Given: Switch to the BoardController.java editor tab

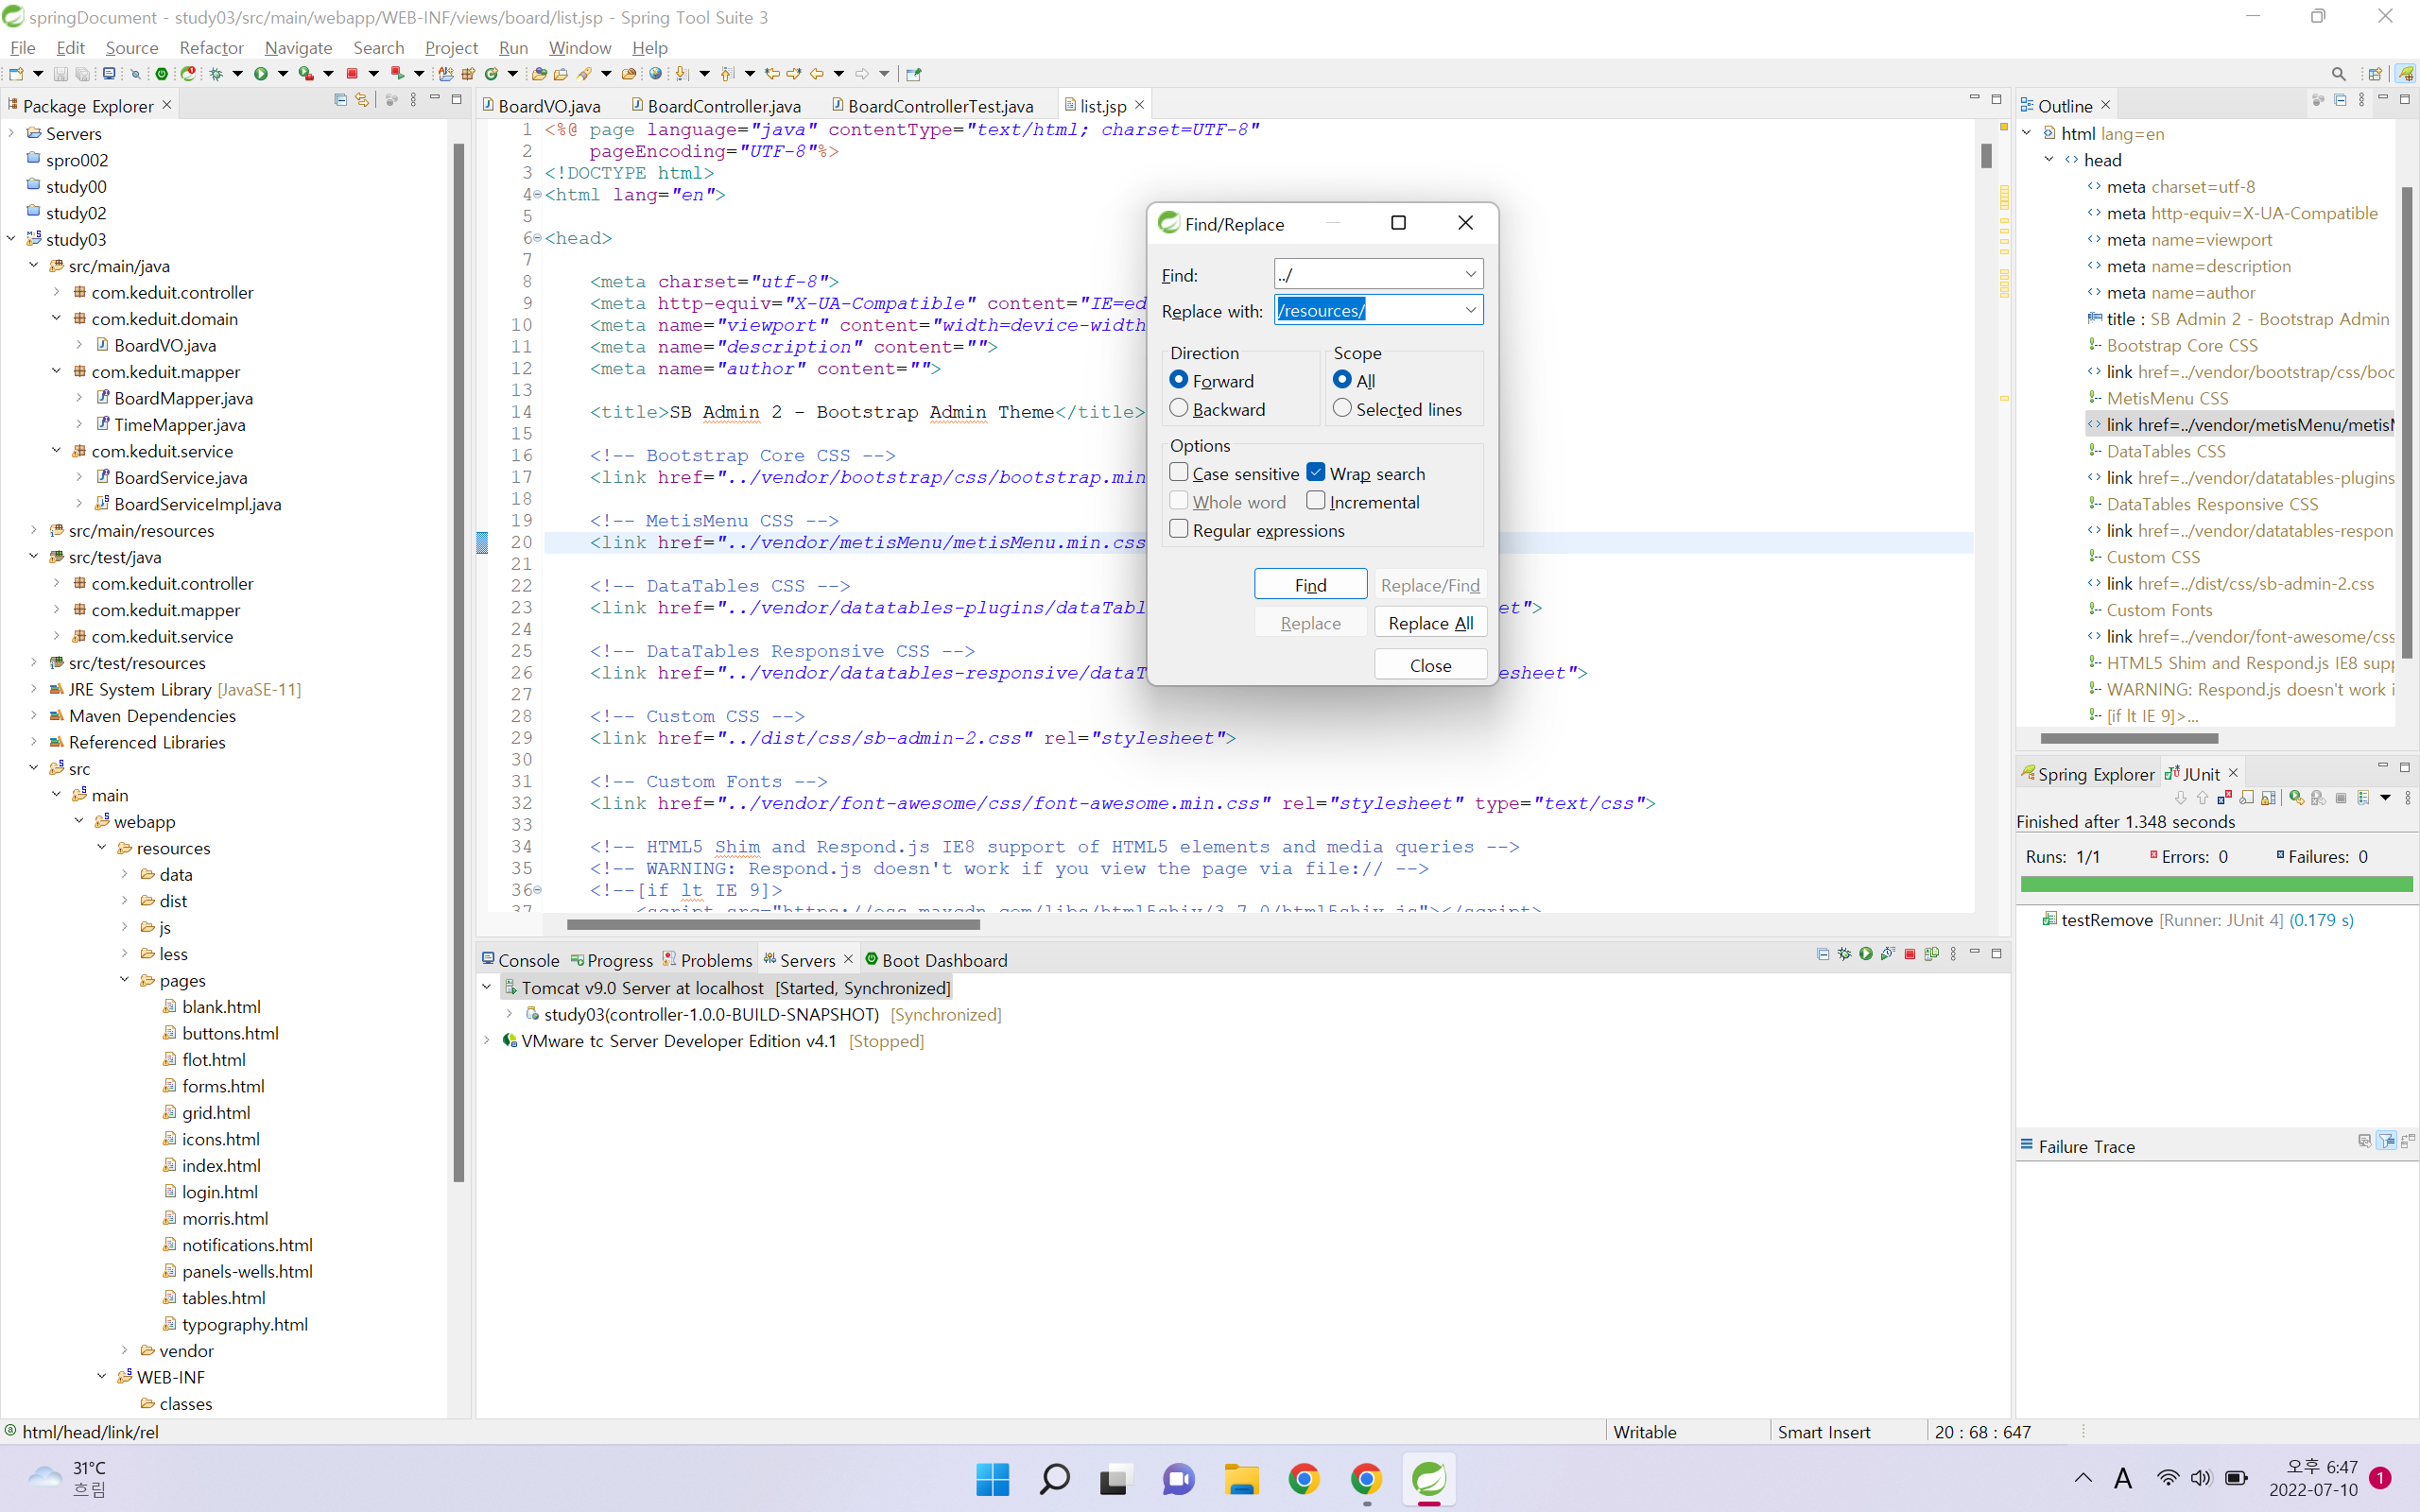Looking at the screenshot, I should 722,106.
